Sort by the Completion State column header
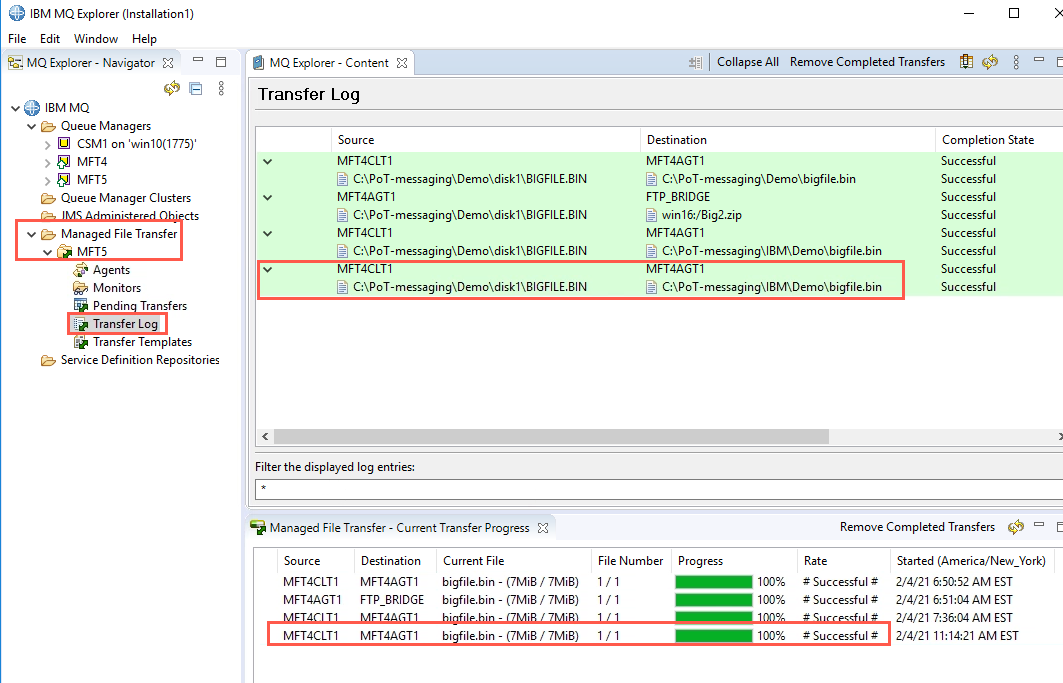The width and height of the screenshot is (1063, 683). point(999,140)
